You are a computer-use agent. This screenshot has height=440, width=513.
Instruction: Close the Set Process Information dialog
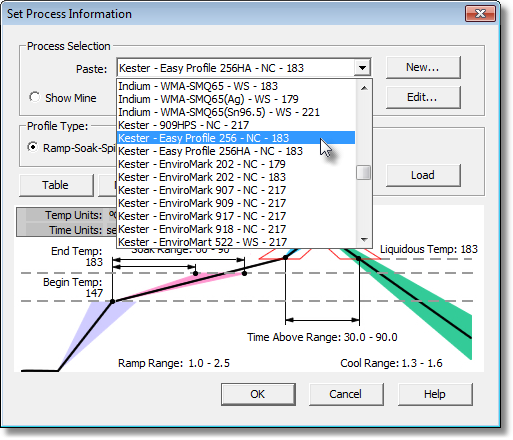pos(480,14)
